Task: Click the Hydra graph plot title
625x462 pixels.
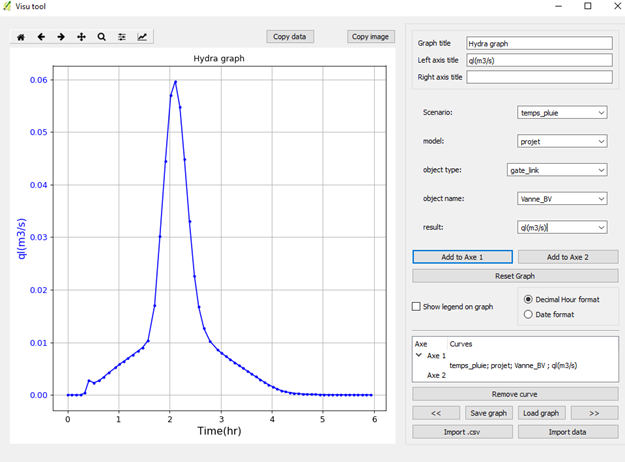Action: point(219,59)
